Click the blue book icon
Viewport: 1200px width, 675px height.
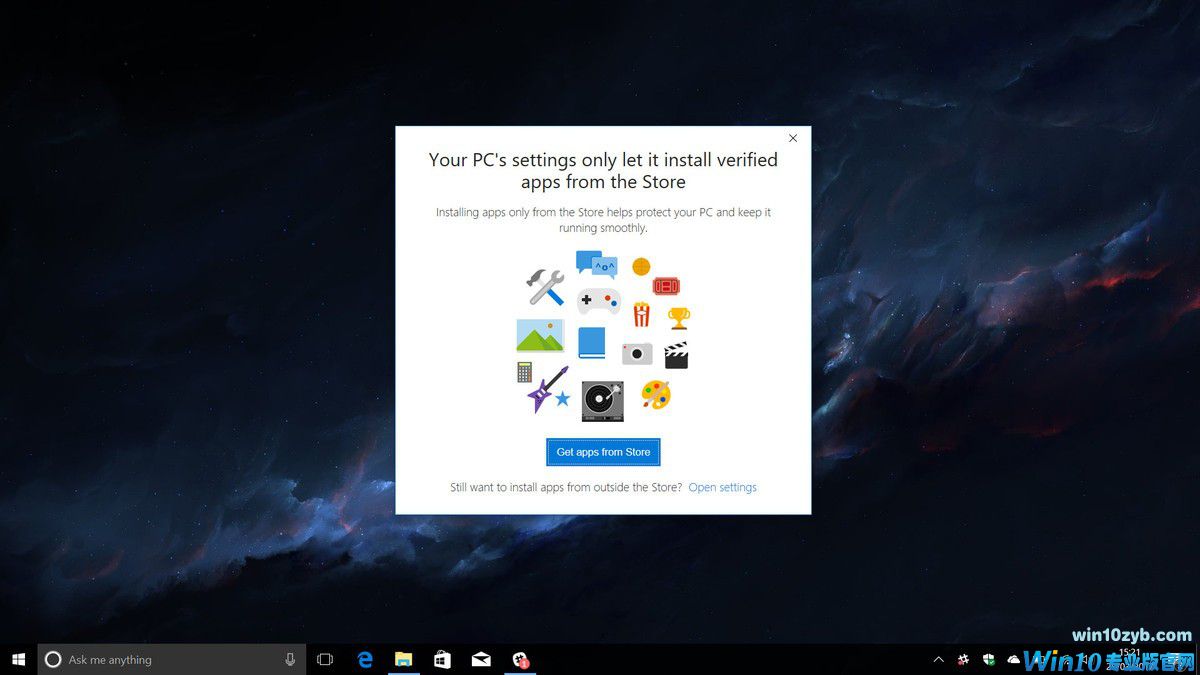tap(592, 343)
